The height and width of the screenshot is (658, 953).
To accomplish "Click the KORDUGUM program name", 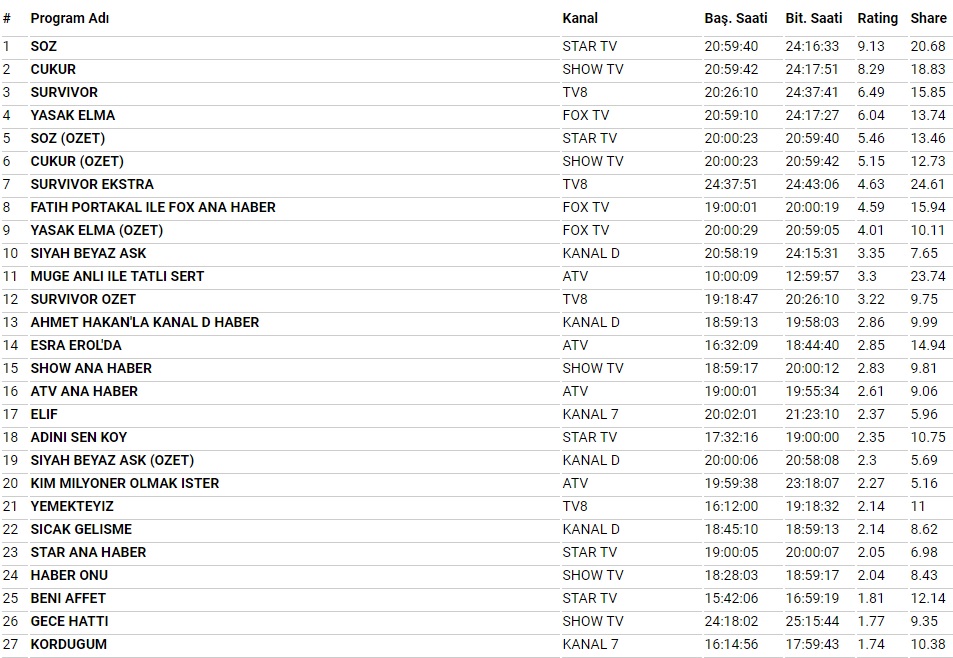I will coord(68,644).
